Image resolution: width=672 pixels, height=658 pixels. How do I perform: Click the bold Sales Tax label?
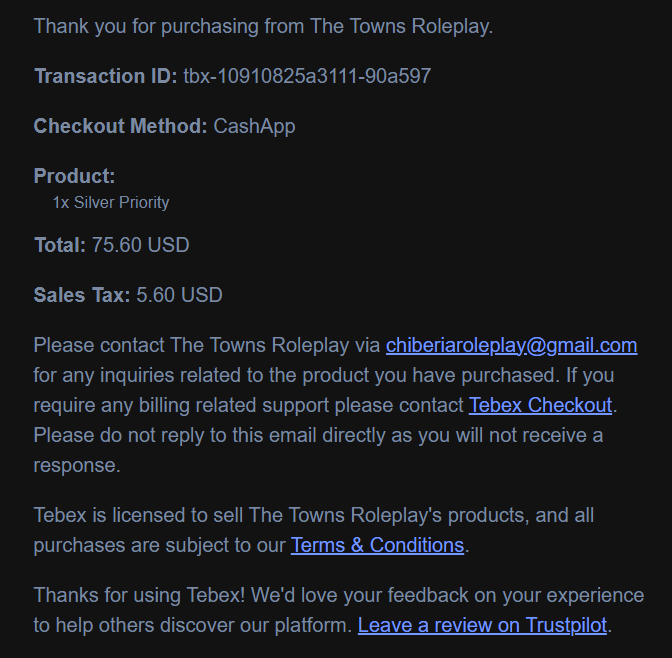click(82, 295)
